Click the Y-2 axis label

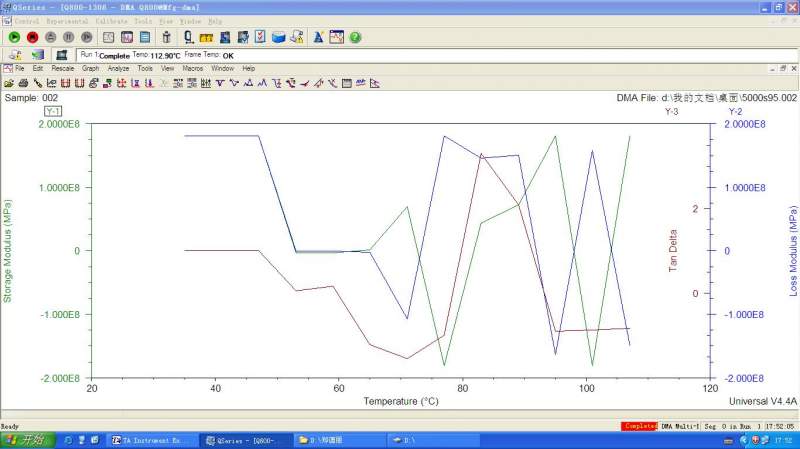coord(735,112)
